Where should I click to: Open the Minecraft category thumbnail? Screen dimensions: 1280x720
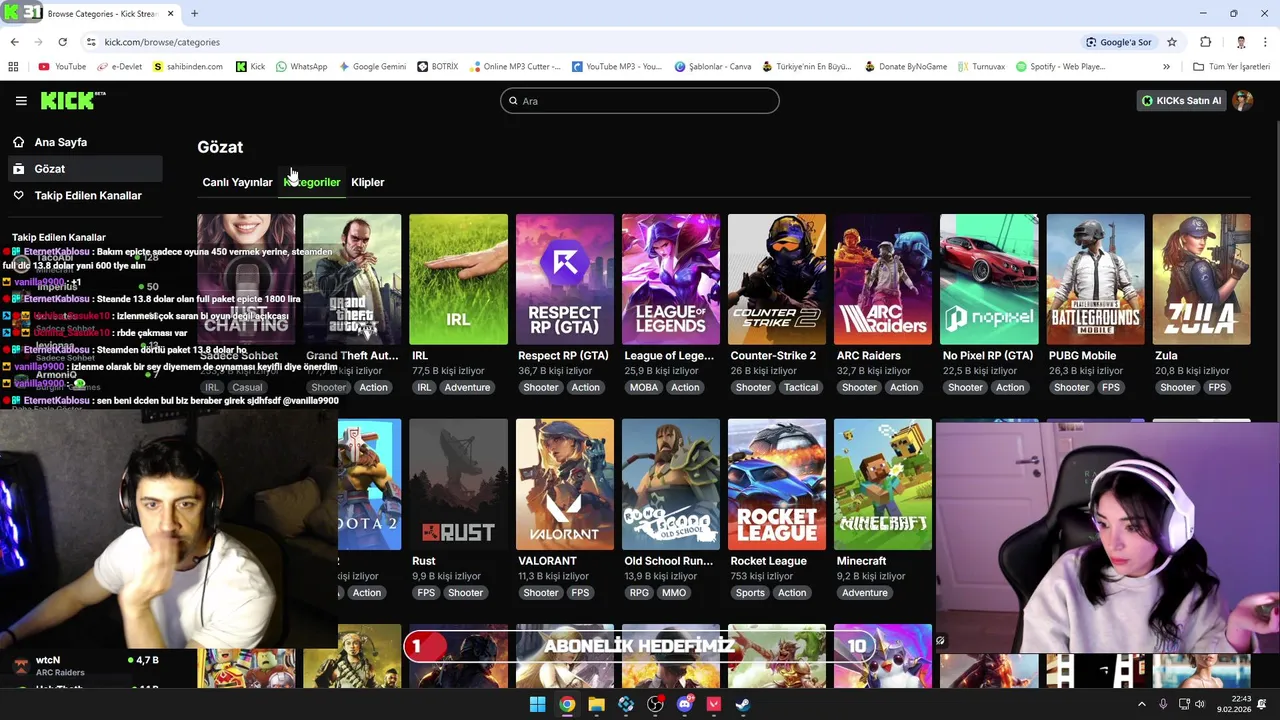coord(883,484)
